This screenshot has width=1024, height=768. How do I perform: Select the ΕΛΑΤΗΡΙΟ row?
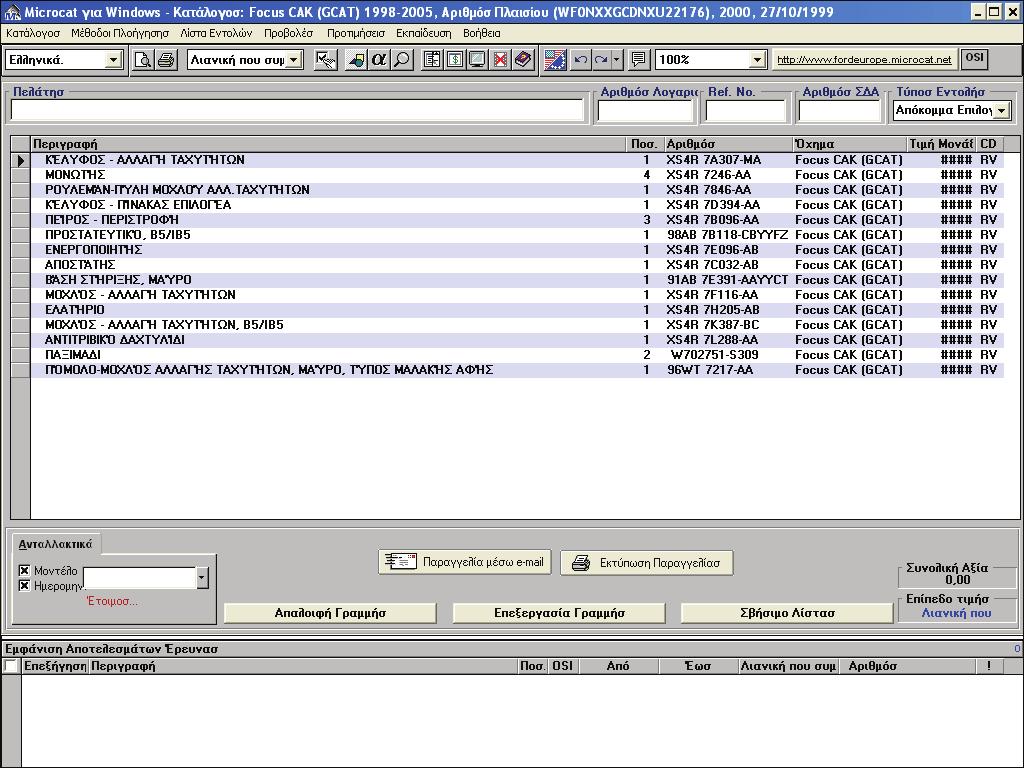pyautogui.click(x=517, y=310)
